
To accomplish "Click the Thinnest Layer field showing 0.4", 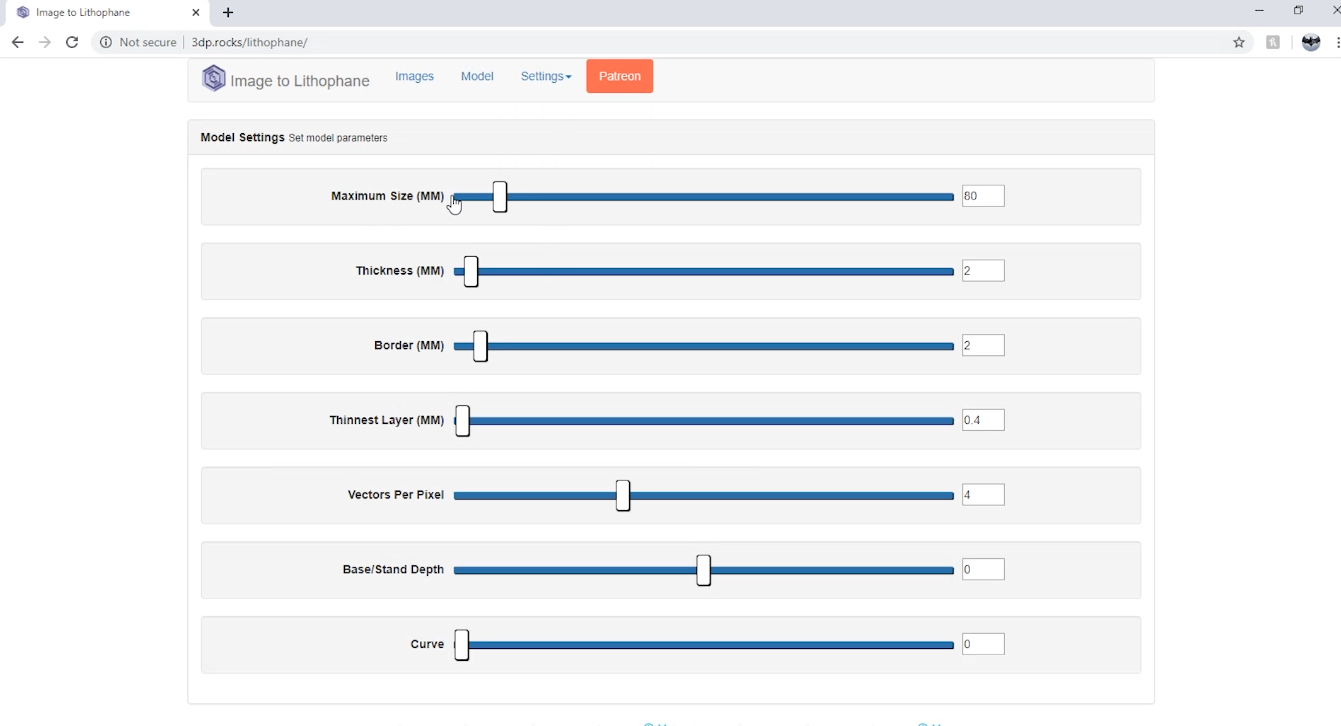I will pos(983,420).
